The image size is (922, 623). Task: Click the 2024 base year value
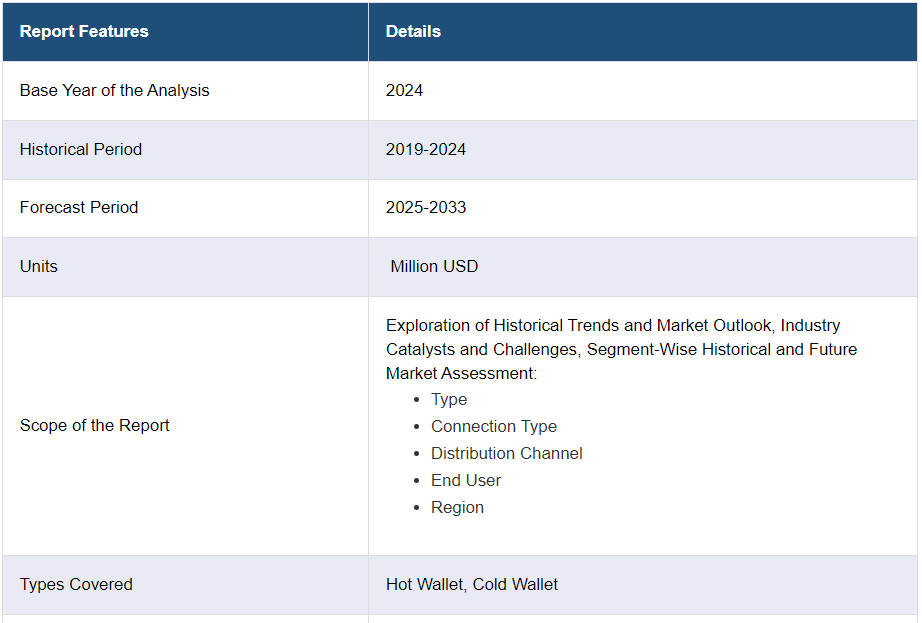coord(404,90)
